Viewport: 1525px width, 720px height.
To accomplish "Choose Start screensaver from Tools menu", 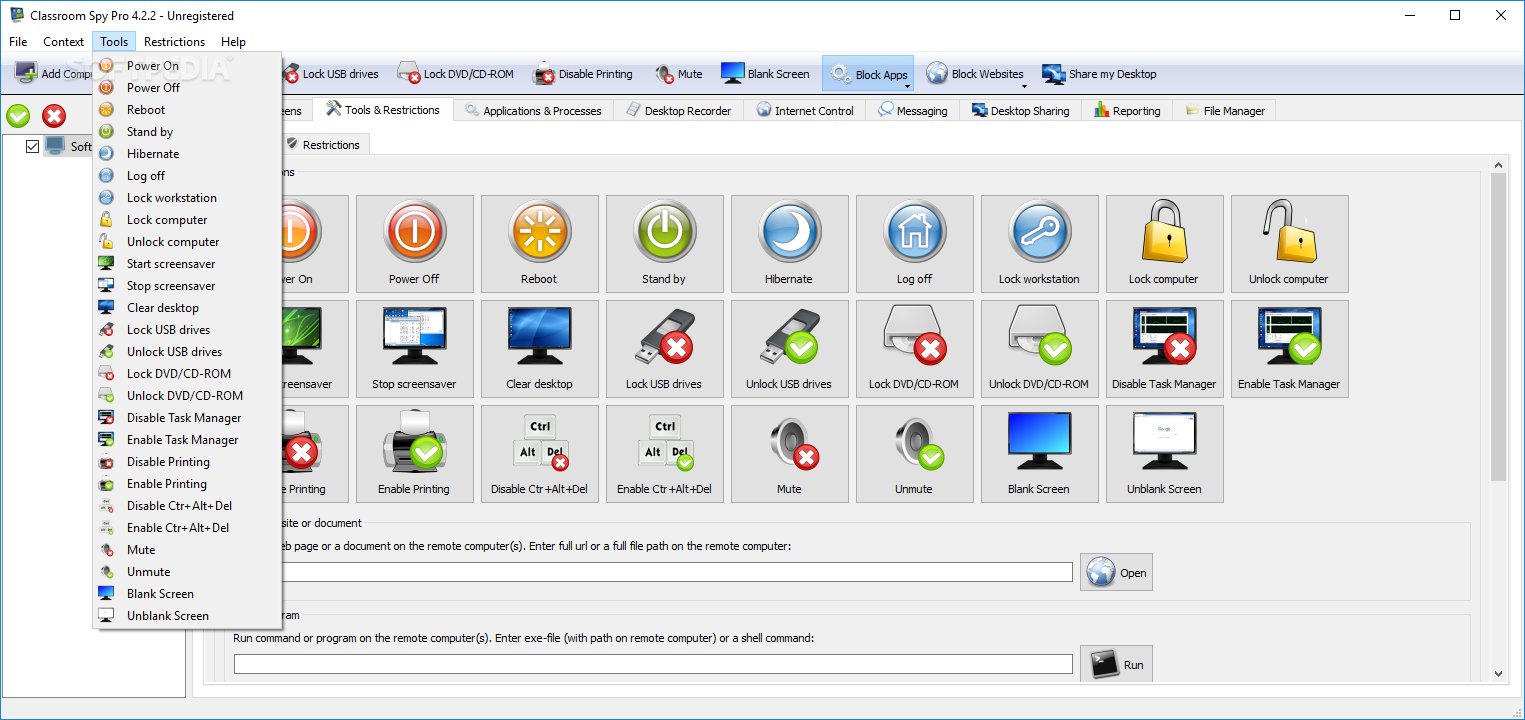I will tap(187, 264).
